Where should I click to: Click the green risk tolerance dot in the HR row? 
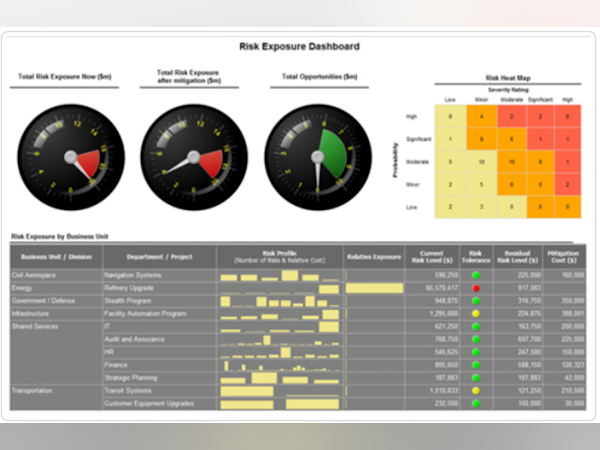coord(476,352)
